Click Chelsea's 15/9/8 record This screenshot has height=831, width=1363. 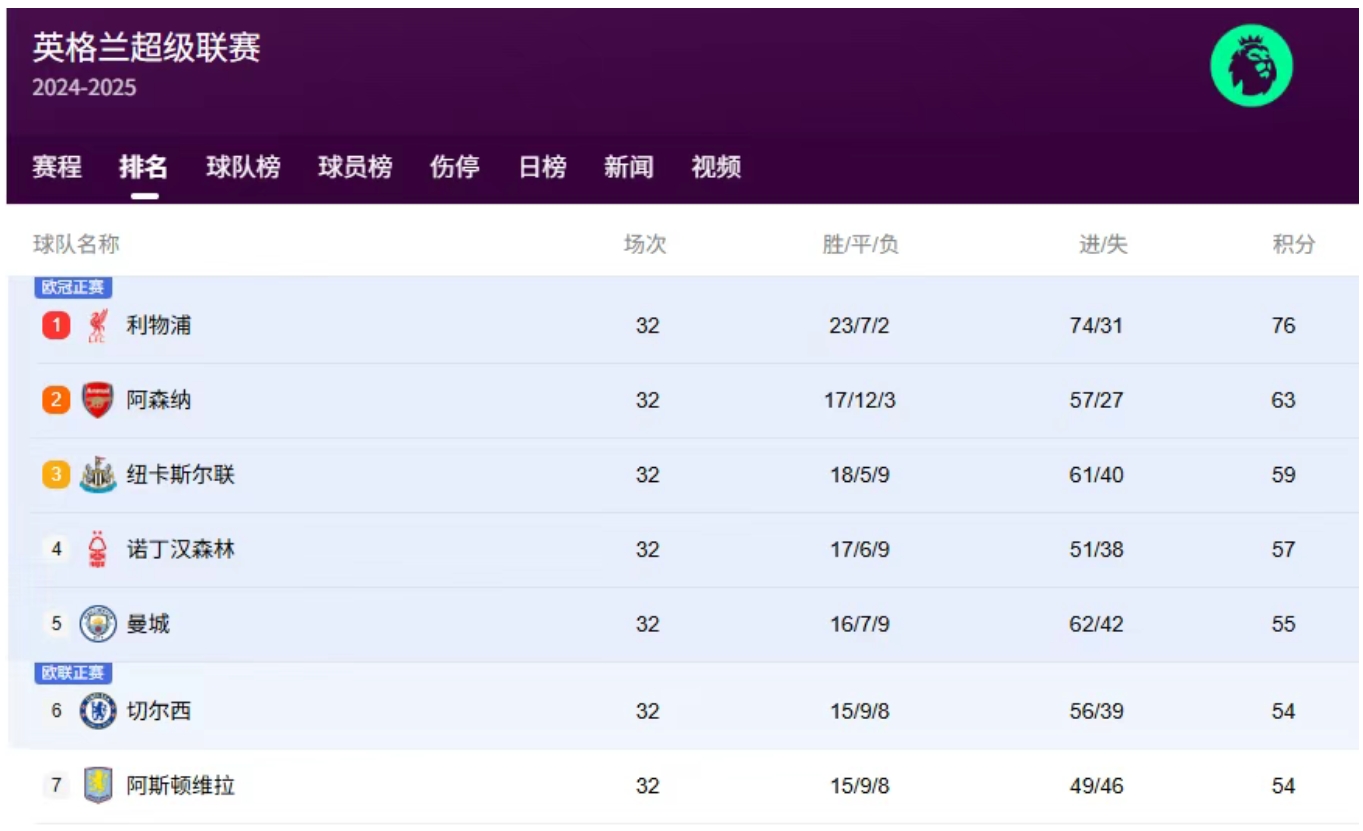tap(859, 712)
